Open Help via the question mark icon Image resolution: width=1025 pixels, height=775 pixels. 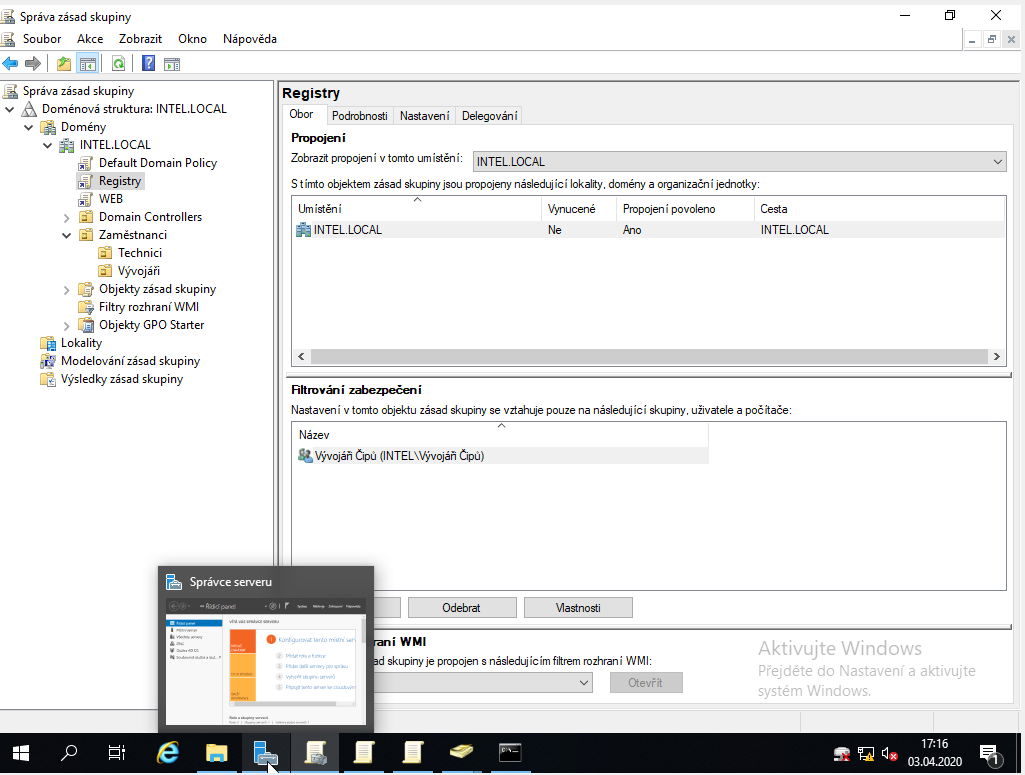tap(148, 64)
